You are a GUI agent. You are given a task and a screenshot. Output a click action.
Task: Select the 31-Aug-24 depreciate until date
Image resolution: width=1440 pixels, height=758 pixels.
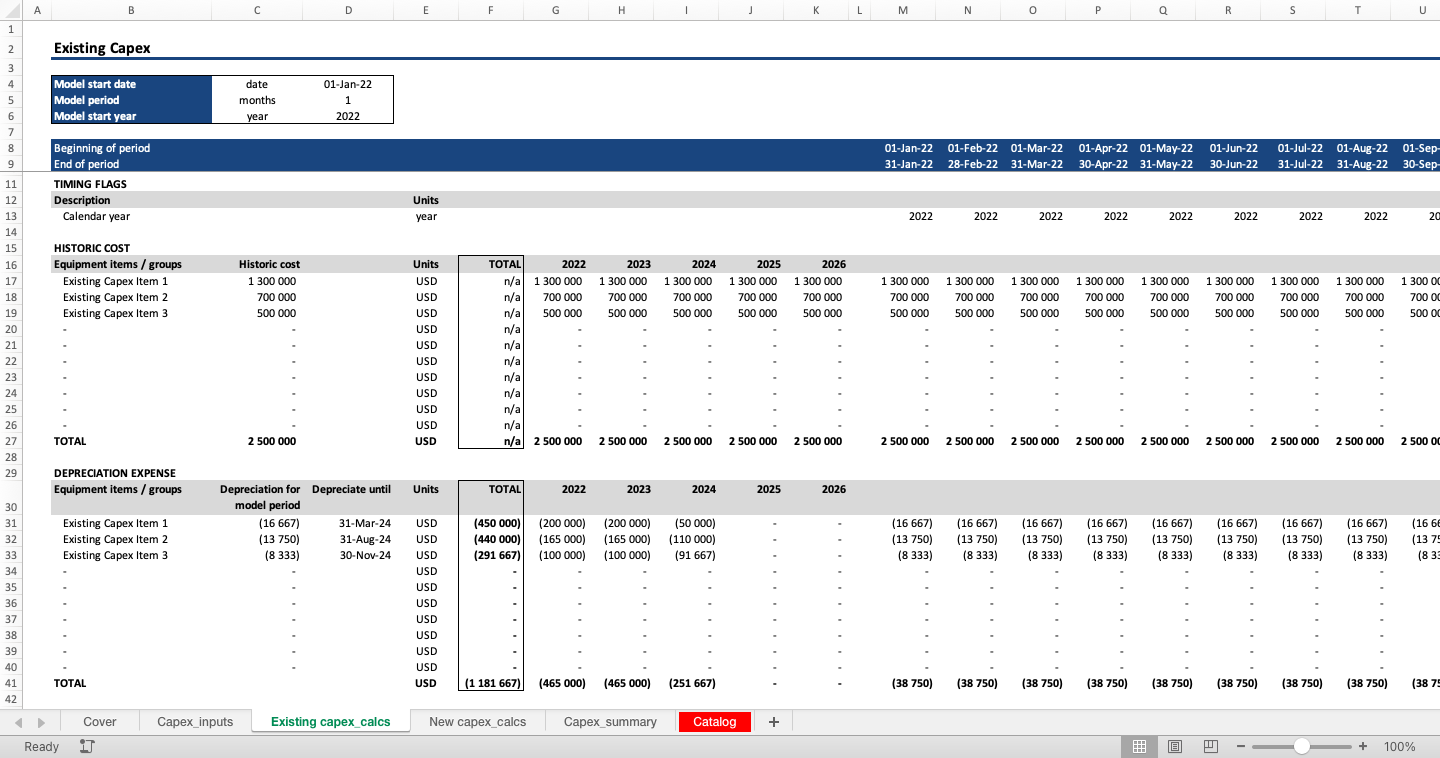pos(348,539)
